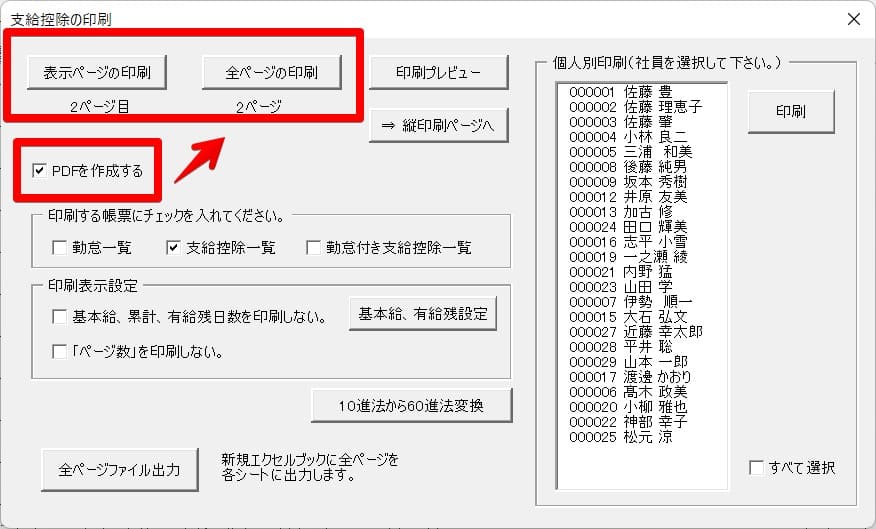The height and width of the screenshot is (529, 876).
Task: Enable 「ページ数」を印刷しない checkbox
Action: tap(60, 351)
